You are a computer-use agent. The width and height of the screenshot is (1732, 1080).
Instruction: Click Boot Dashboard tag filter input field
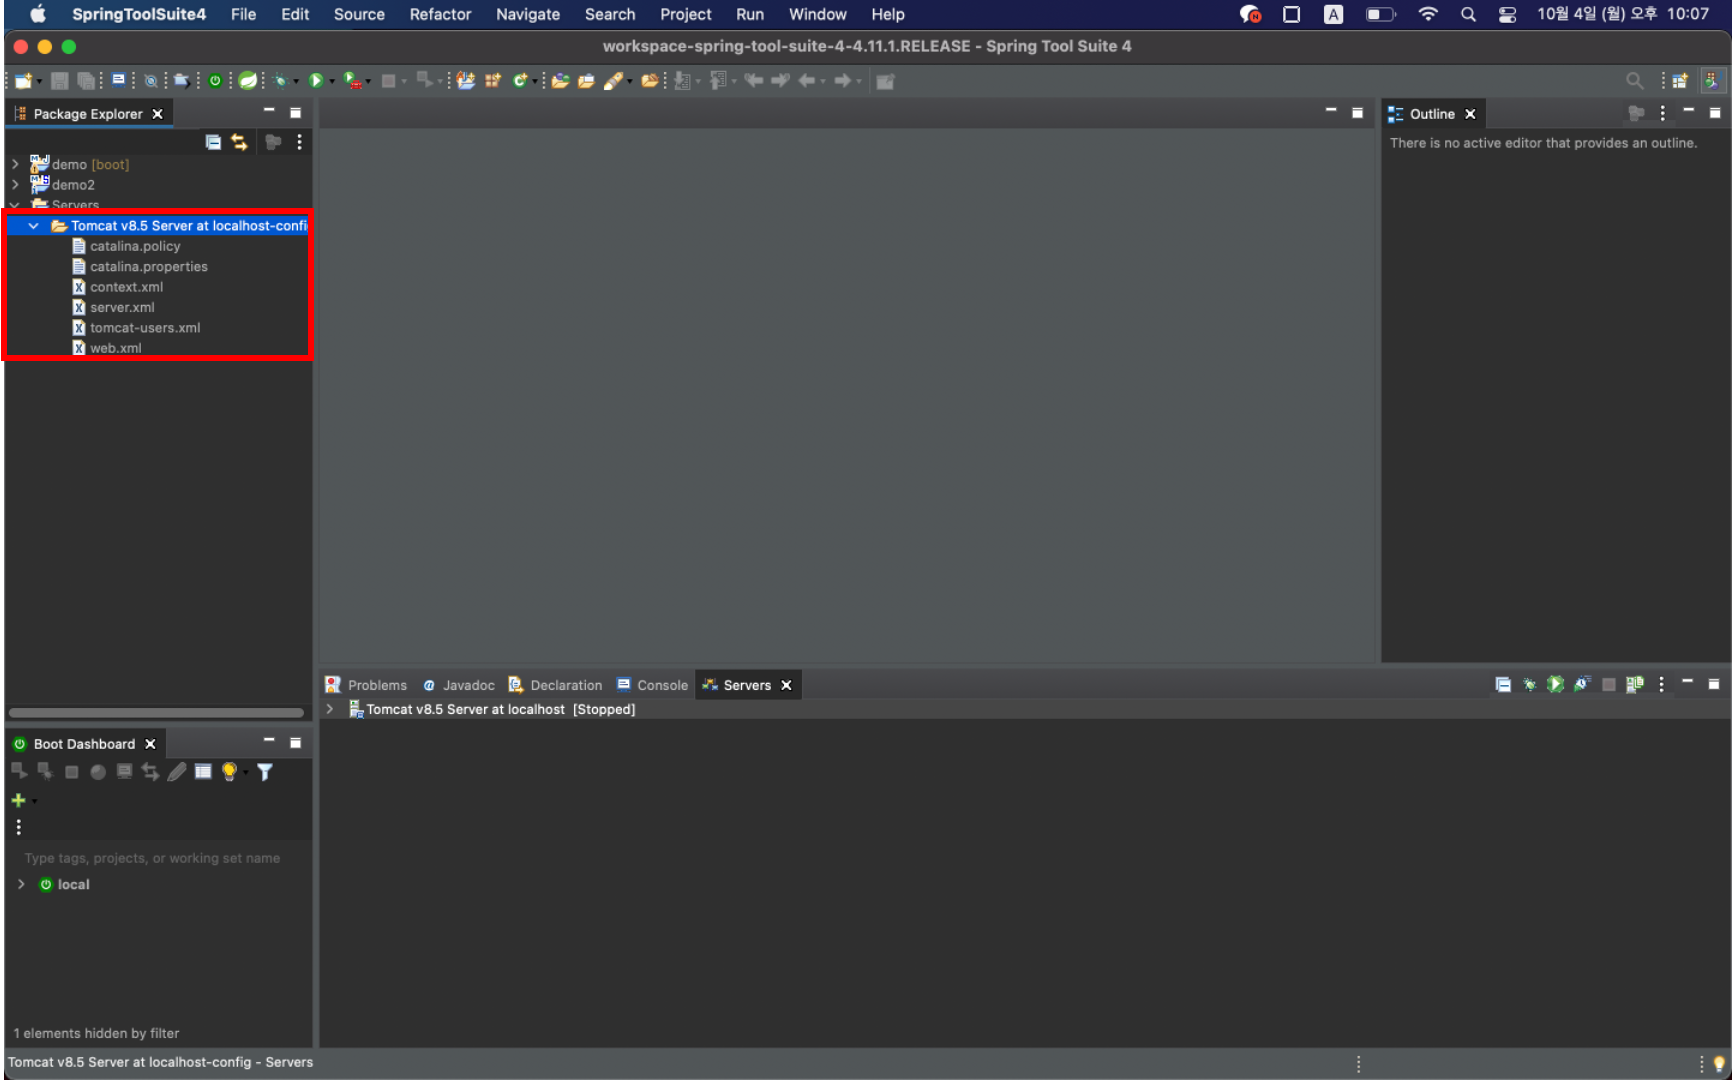point(158,858)
